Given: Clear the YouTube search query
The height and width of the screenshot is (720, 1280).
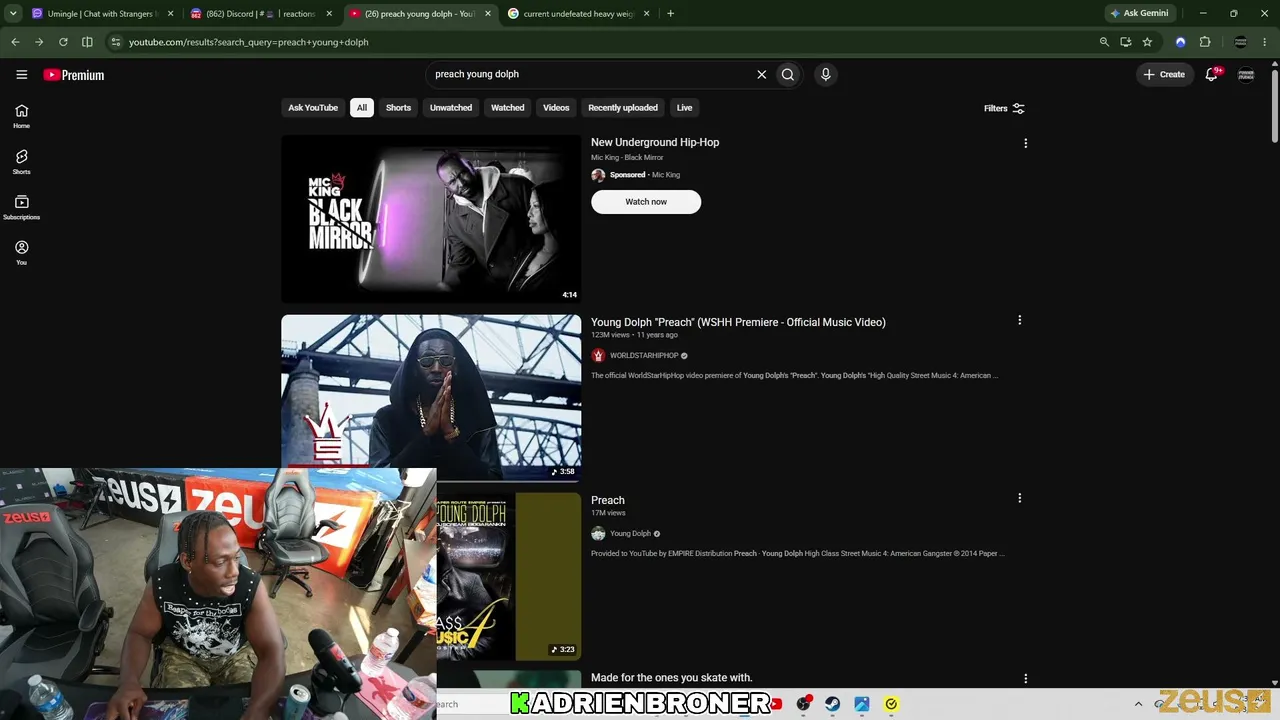Looking at the screenshot, I should [x=761, y=74].
